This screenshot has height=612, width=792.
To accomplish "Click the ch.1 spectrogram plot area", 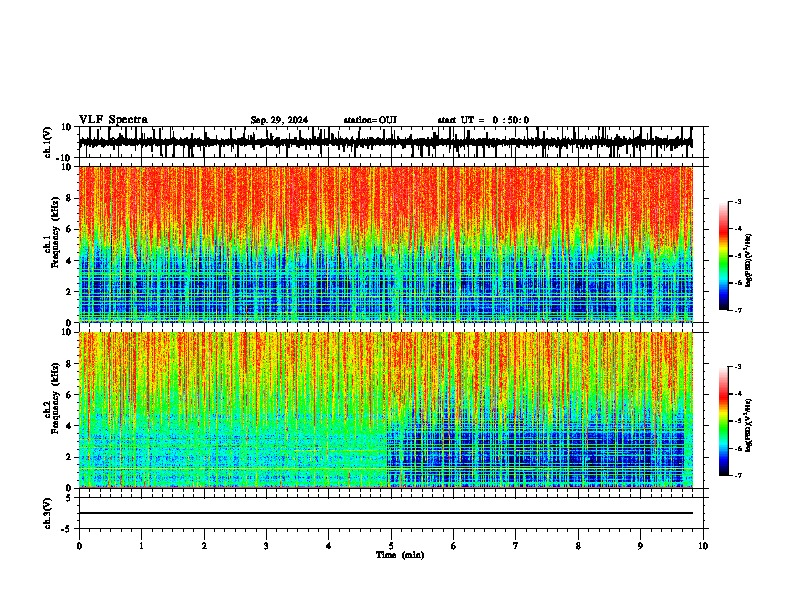I will pyautogui.click(x=385, y=244).
